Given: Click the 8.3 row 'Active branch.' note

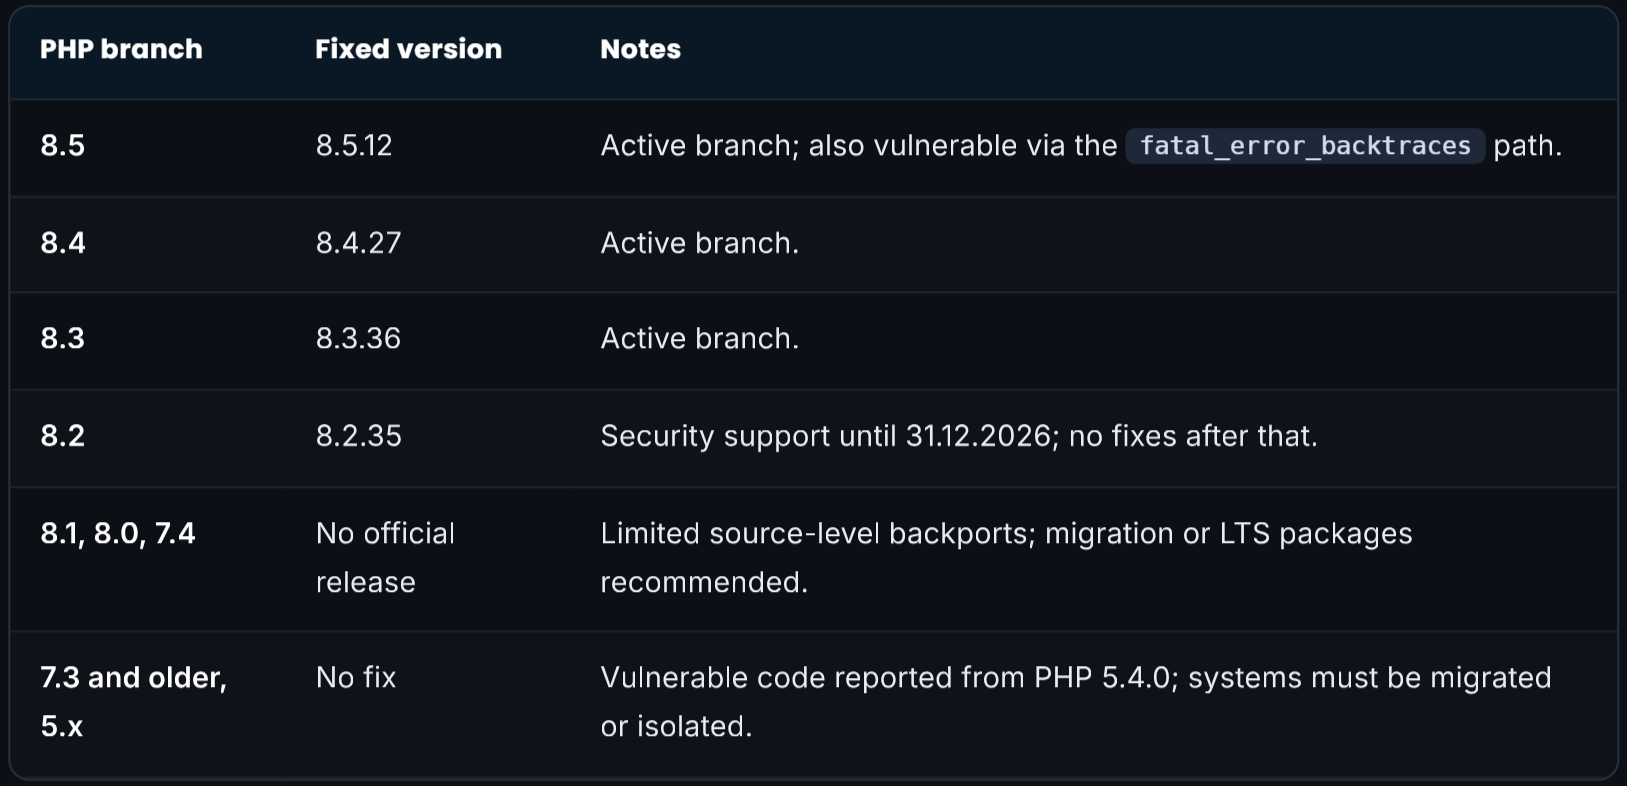Looking at the screenshot, I should point(700,339).
